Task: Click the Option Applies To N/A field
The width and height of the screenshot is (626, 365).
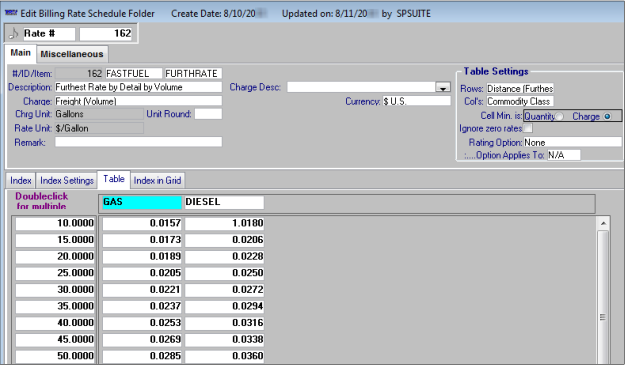Action: (x=564, y=155)
